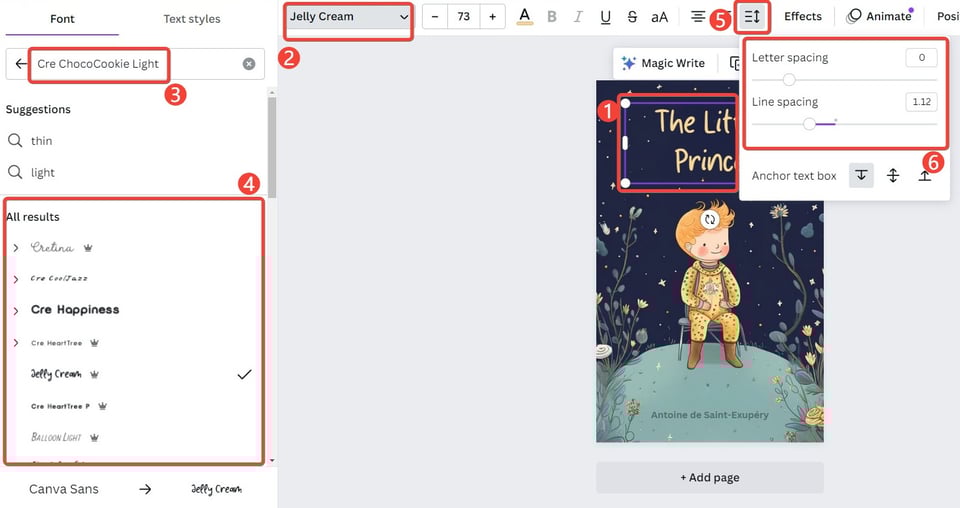Screen dimensions: 960x508
Task: Click the crown icon beside Balloon Light
Action: [x=94, y=437]
